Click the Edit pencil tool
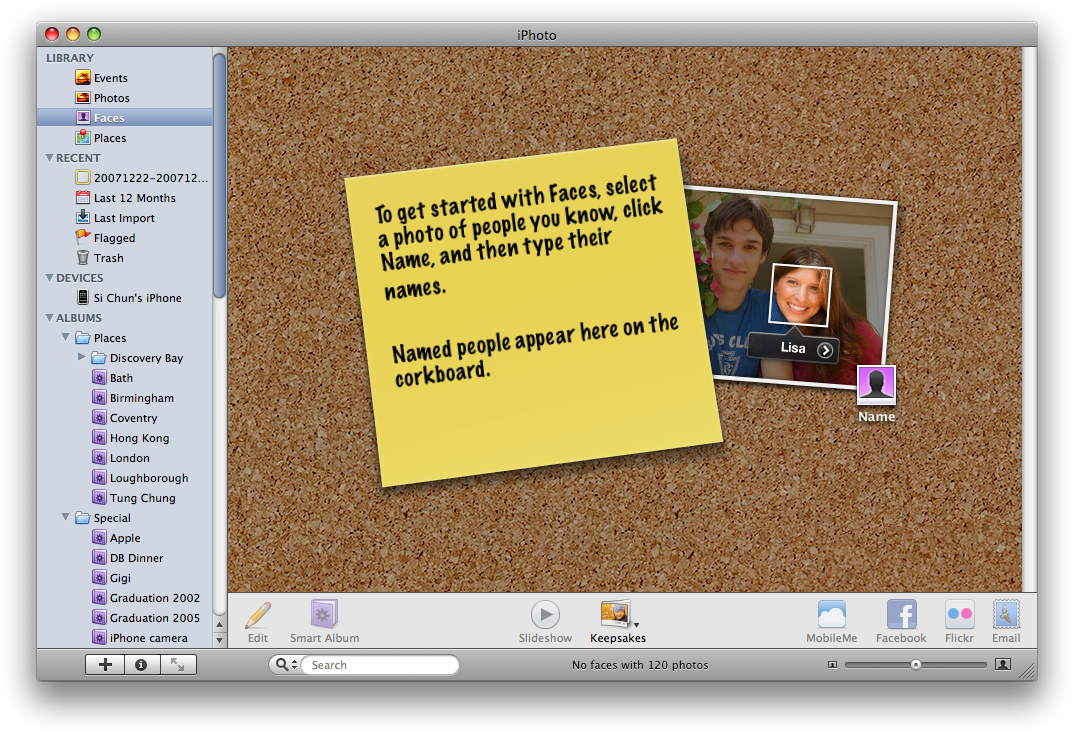Viewport: 1073px width, 732px height. 258,622
